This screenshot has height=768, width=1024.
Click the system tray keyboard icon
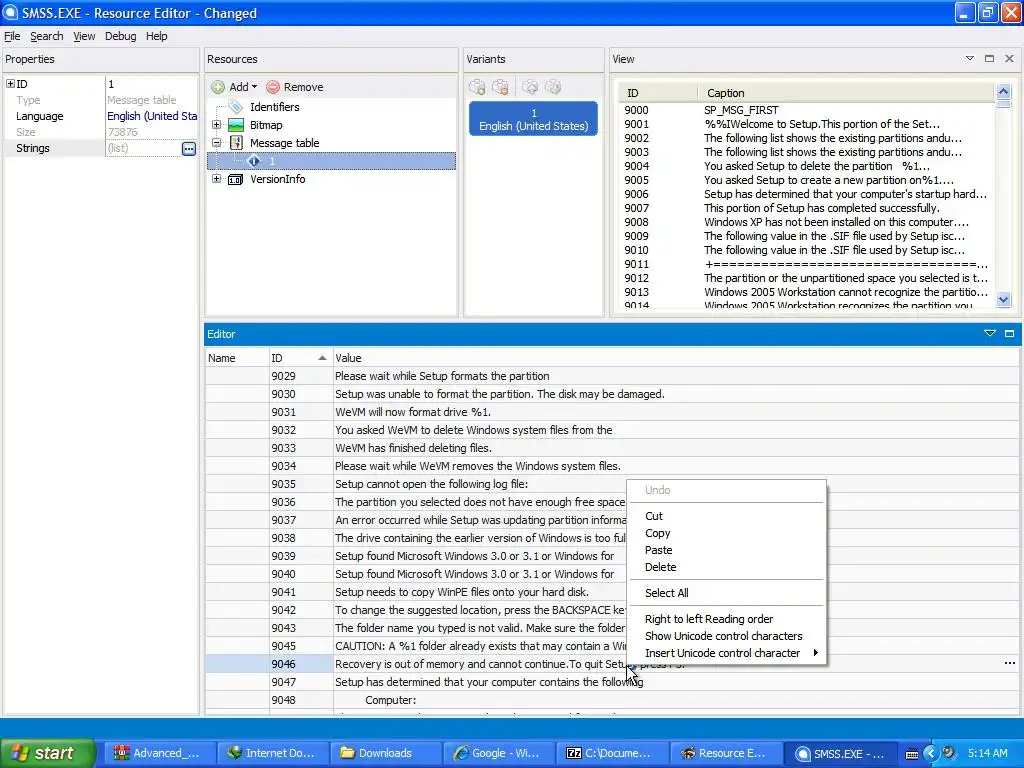pyautogui.click(x=912, y=754)
